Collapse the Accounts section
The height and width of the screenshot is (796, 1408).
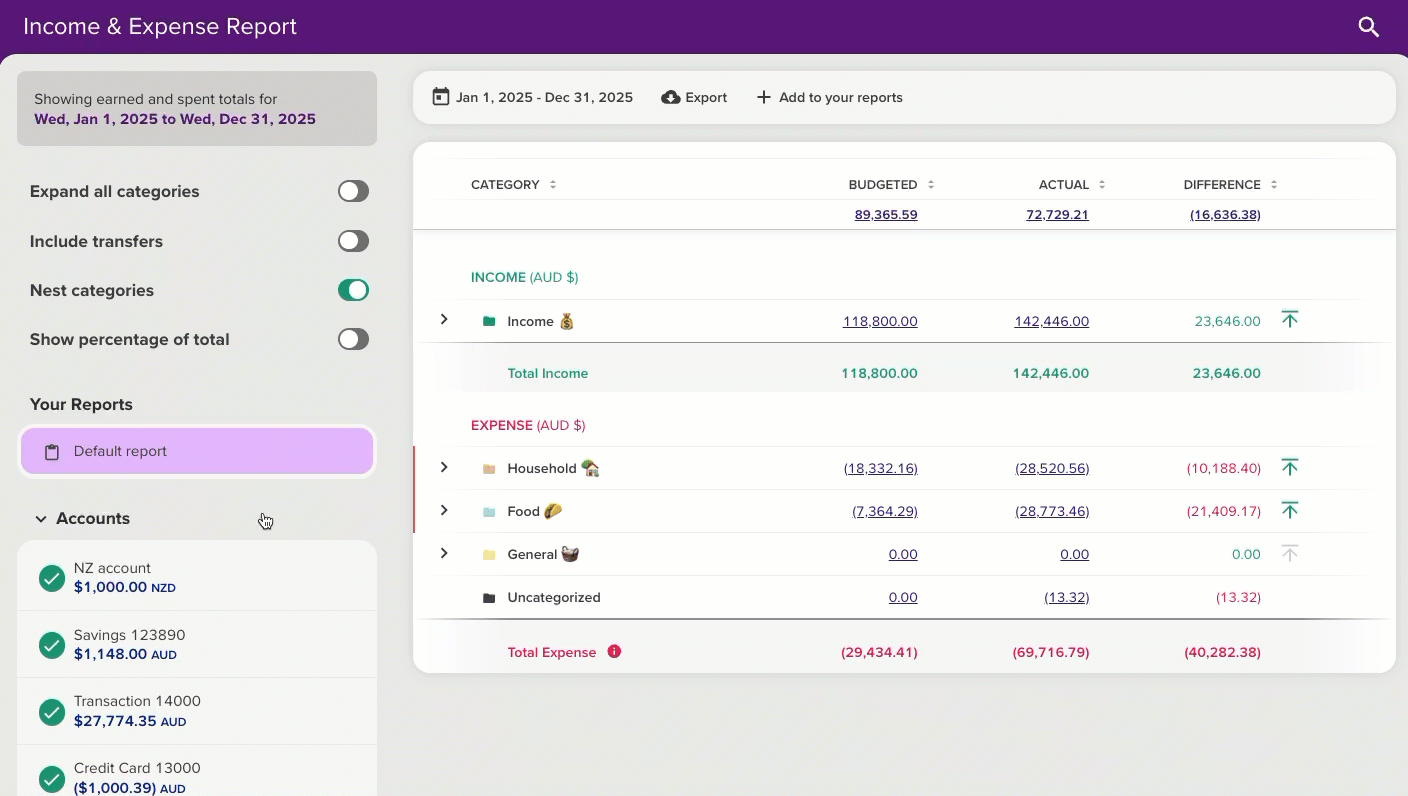click(41, 519)
